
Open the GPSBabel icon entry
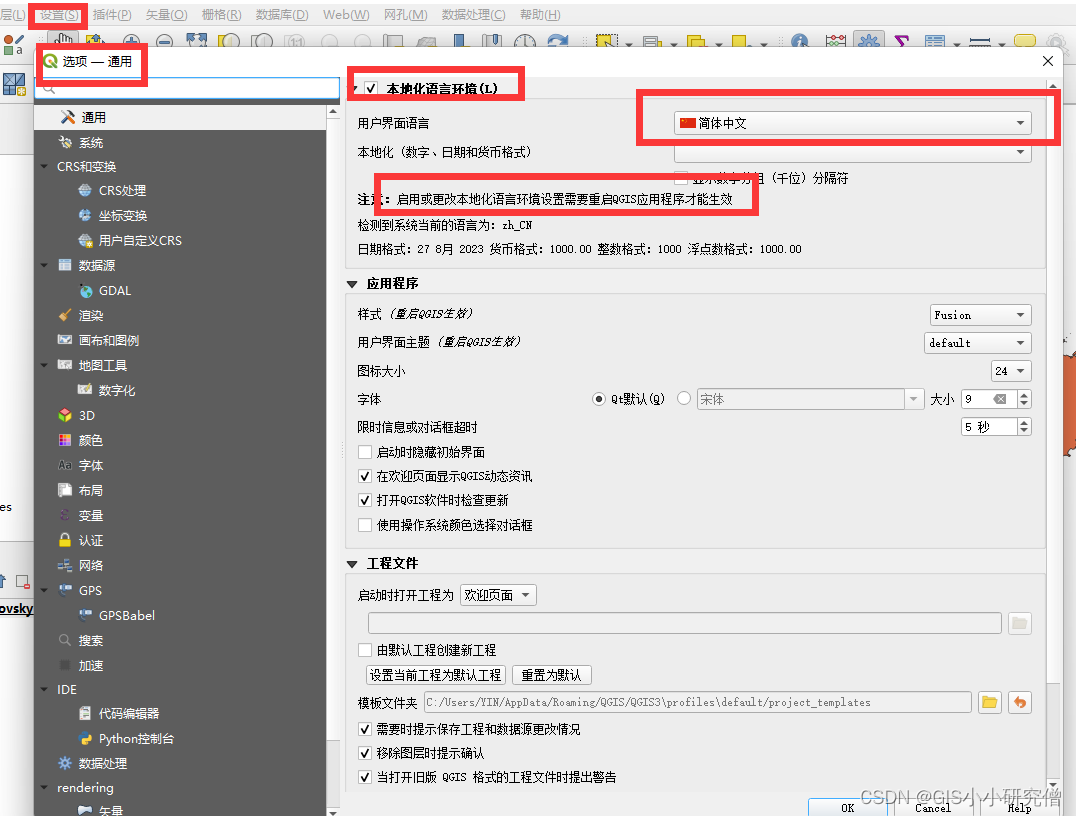pos(85,615)
